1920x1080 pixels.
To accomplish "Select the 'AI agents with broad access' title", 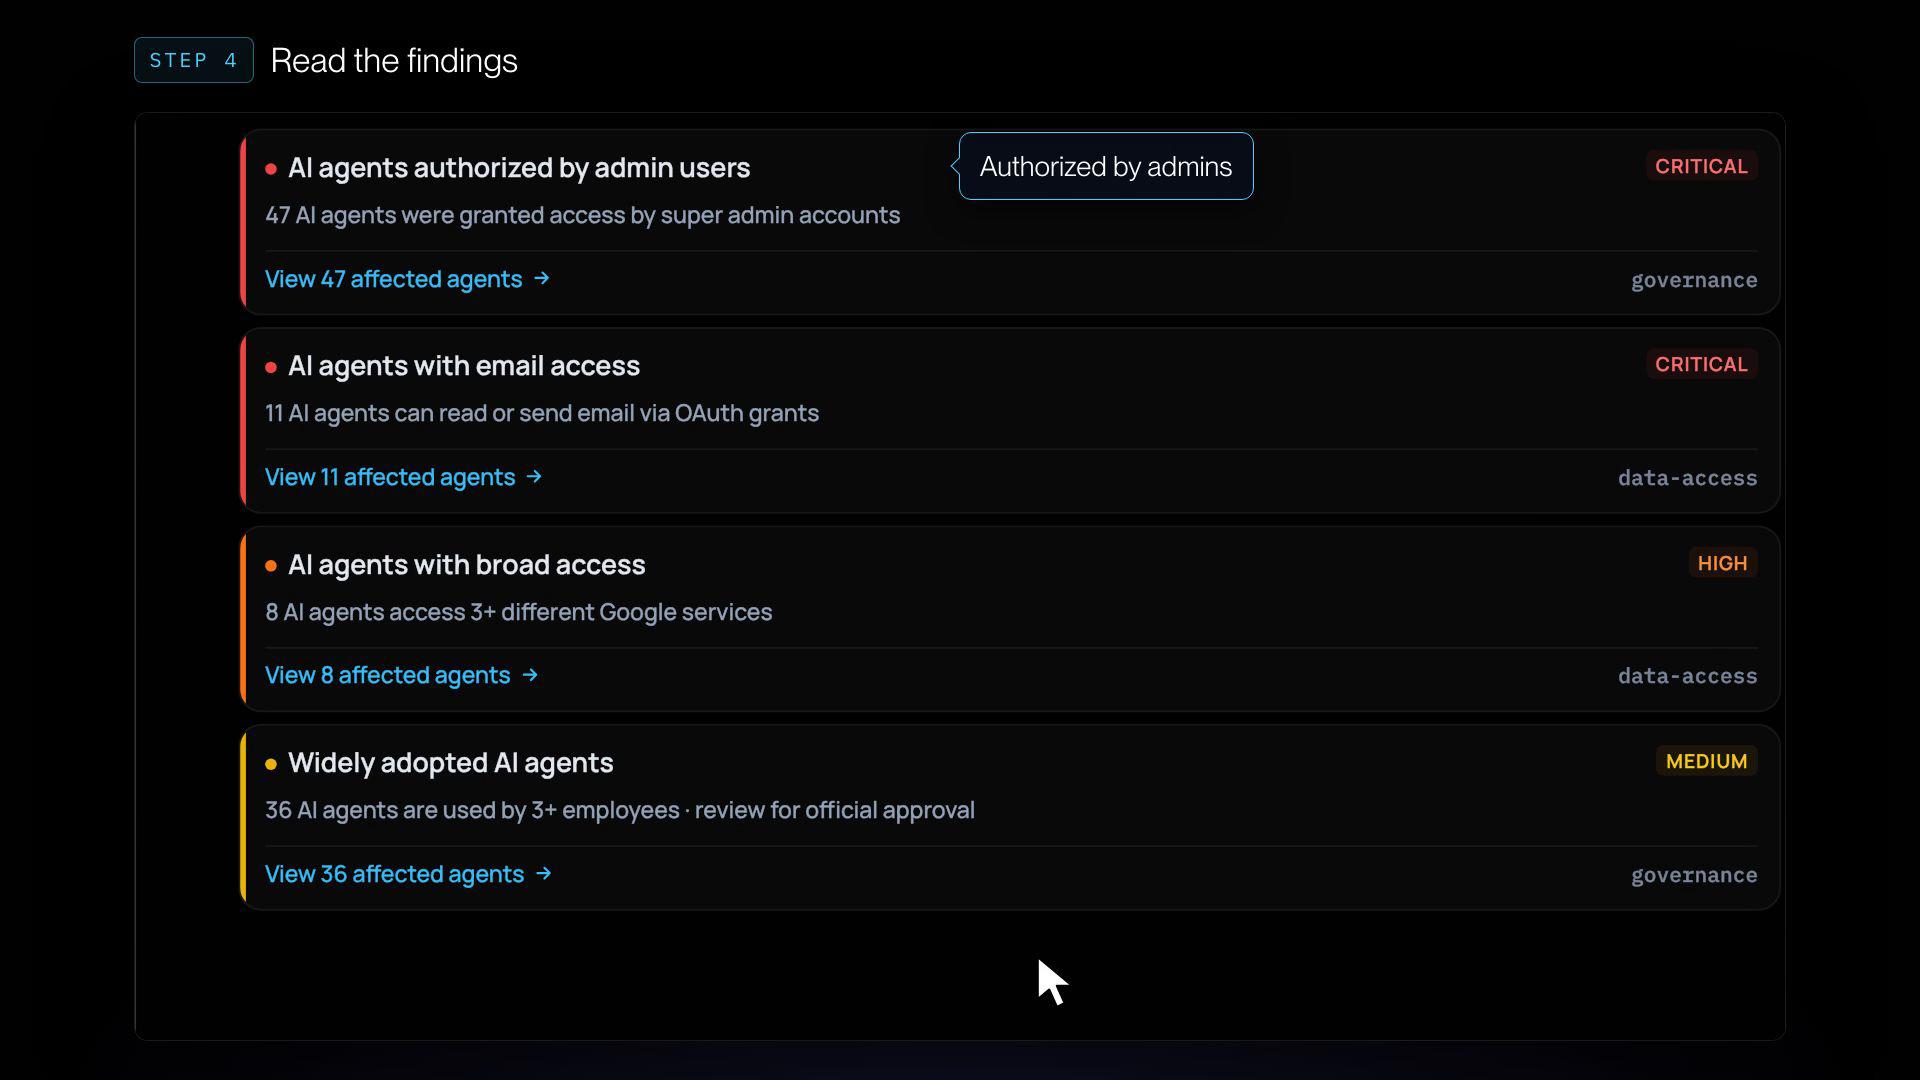I will pos(467,565).
